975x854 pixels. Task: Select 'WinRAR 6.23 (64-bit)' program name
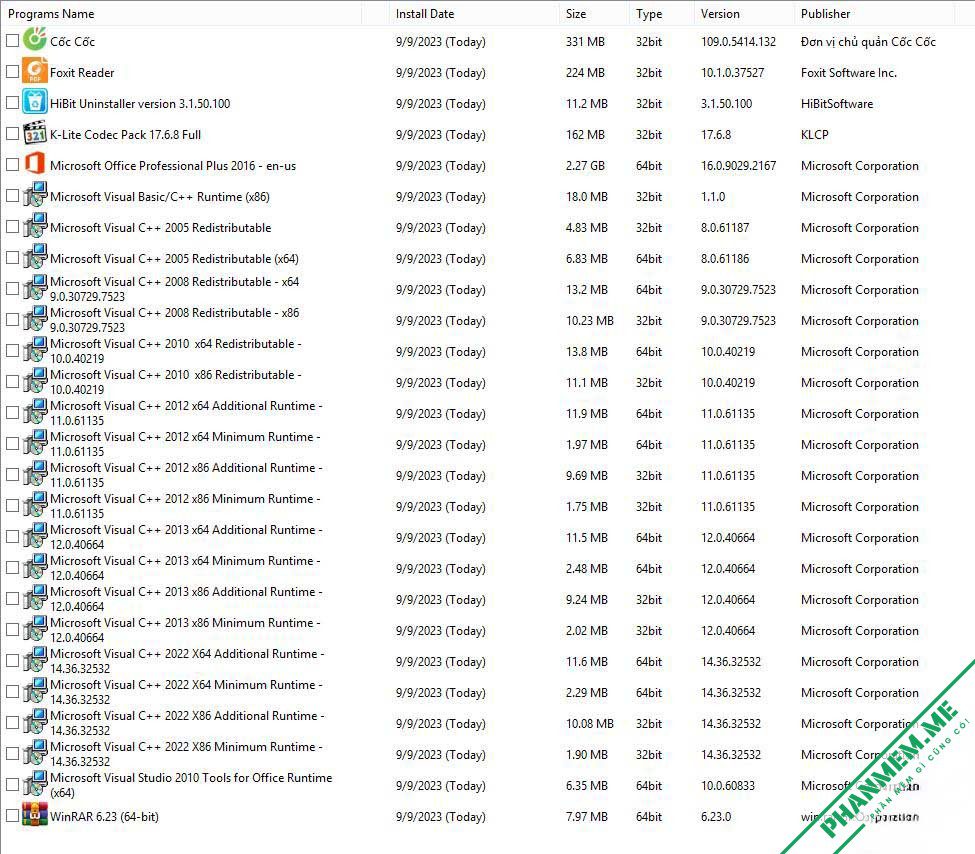tap(104, 817)
